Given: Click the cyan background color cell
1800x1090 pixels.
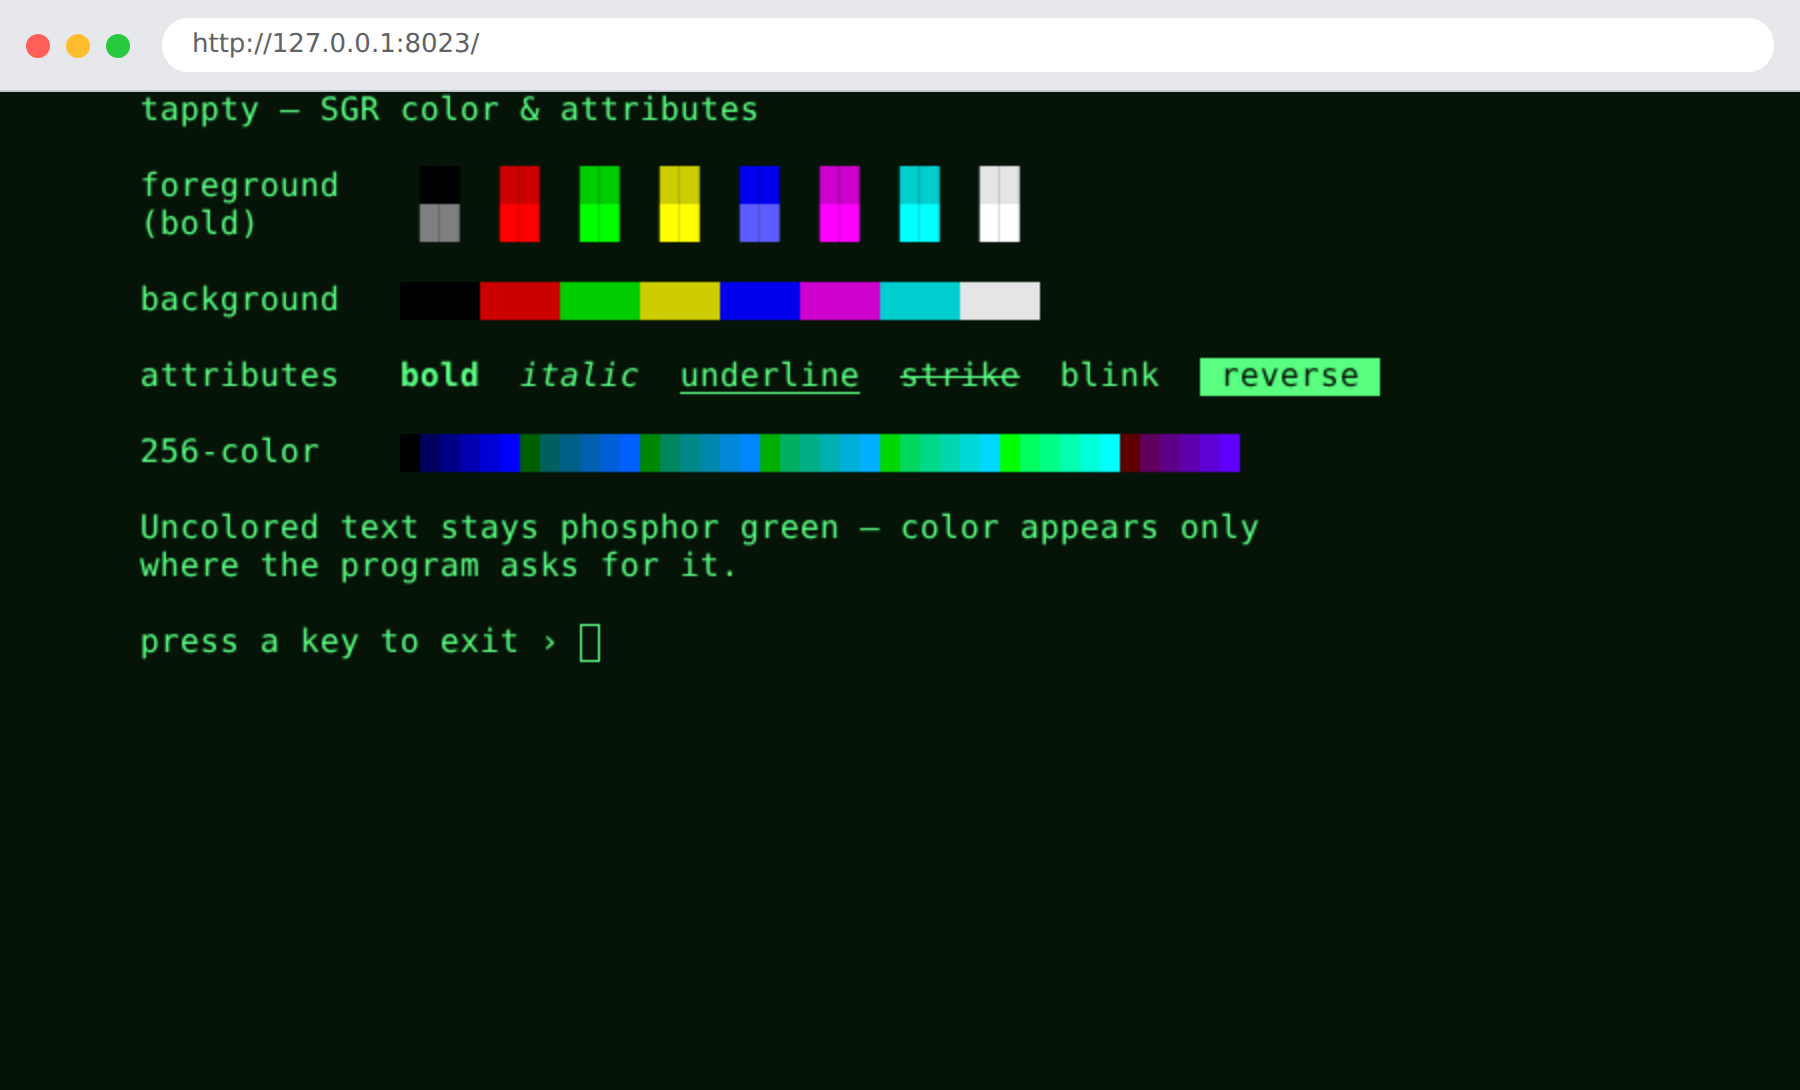Looking at the screenshot, I should click(920, 301).
